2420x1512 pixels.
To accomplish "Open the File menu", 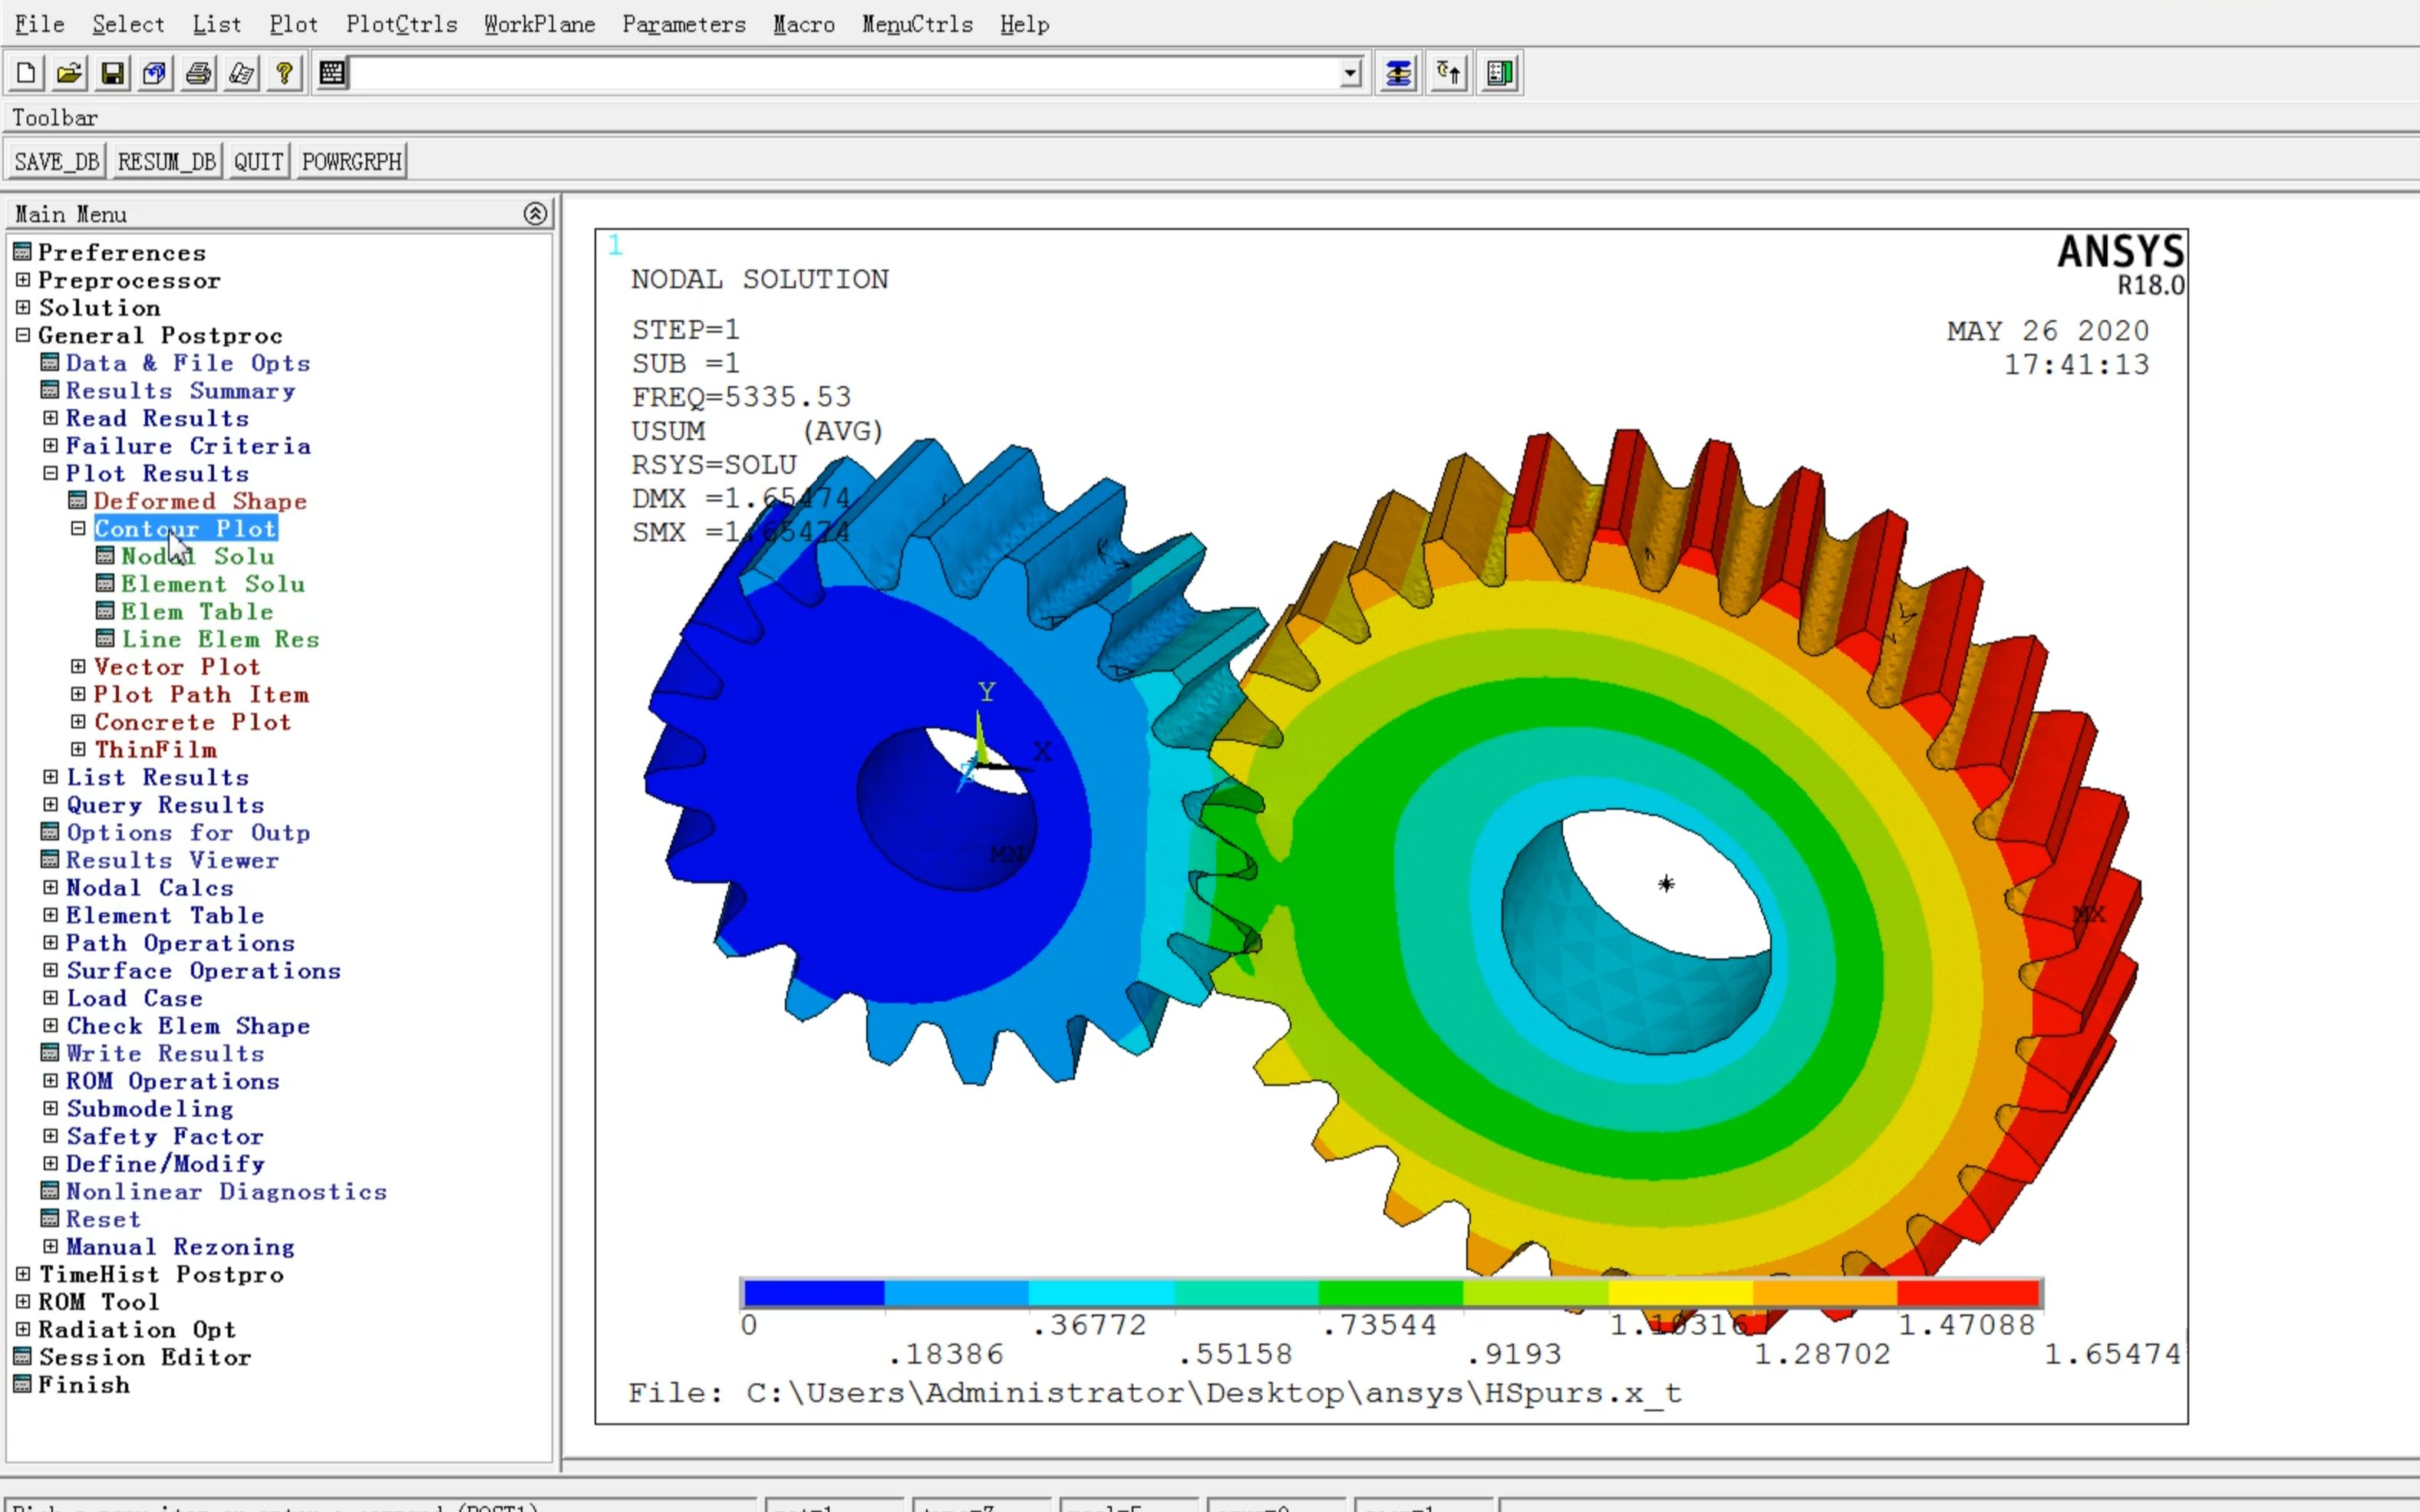I will point(37,23).
